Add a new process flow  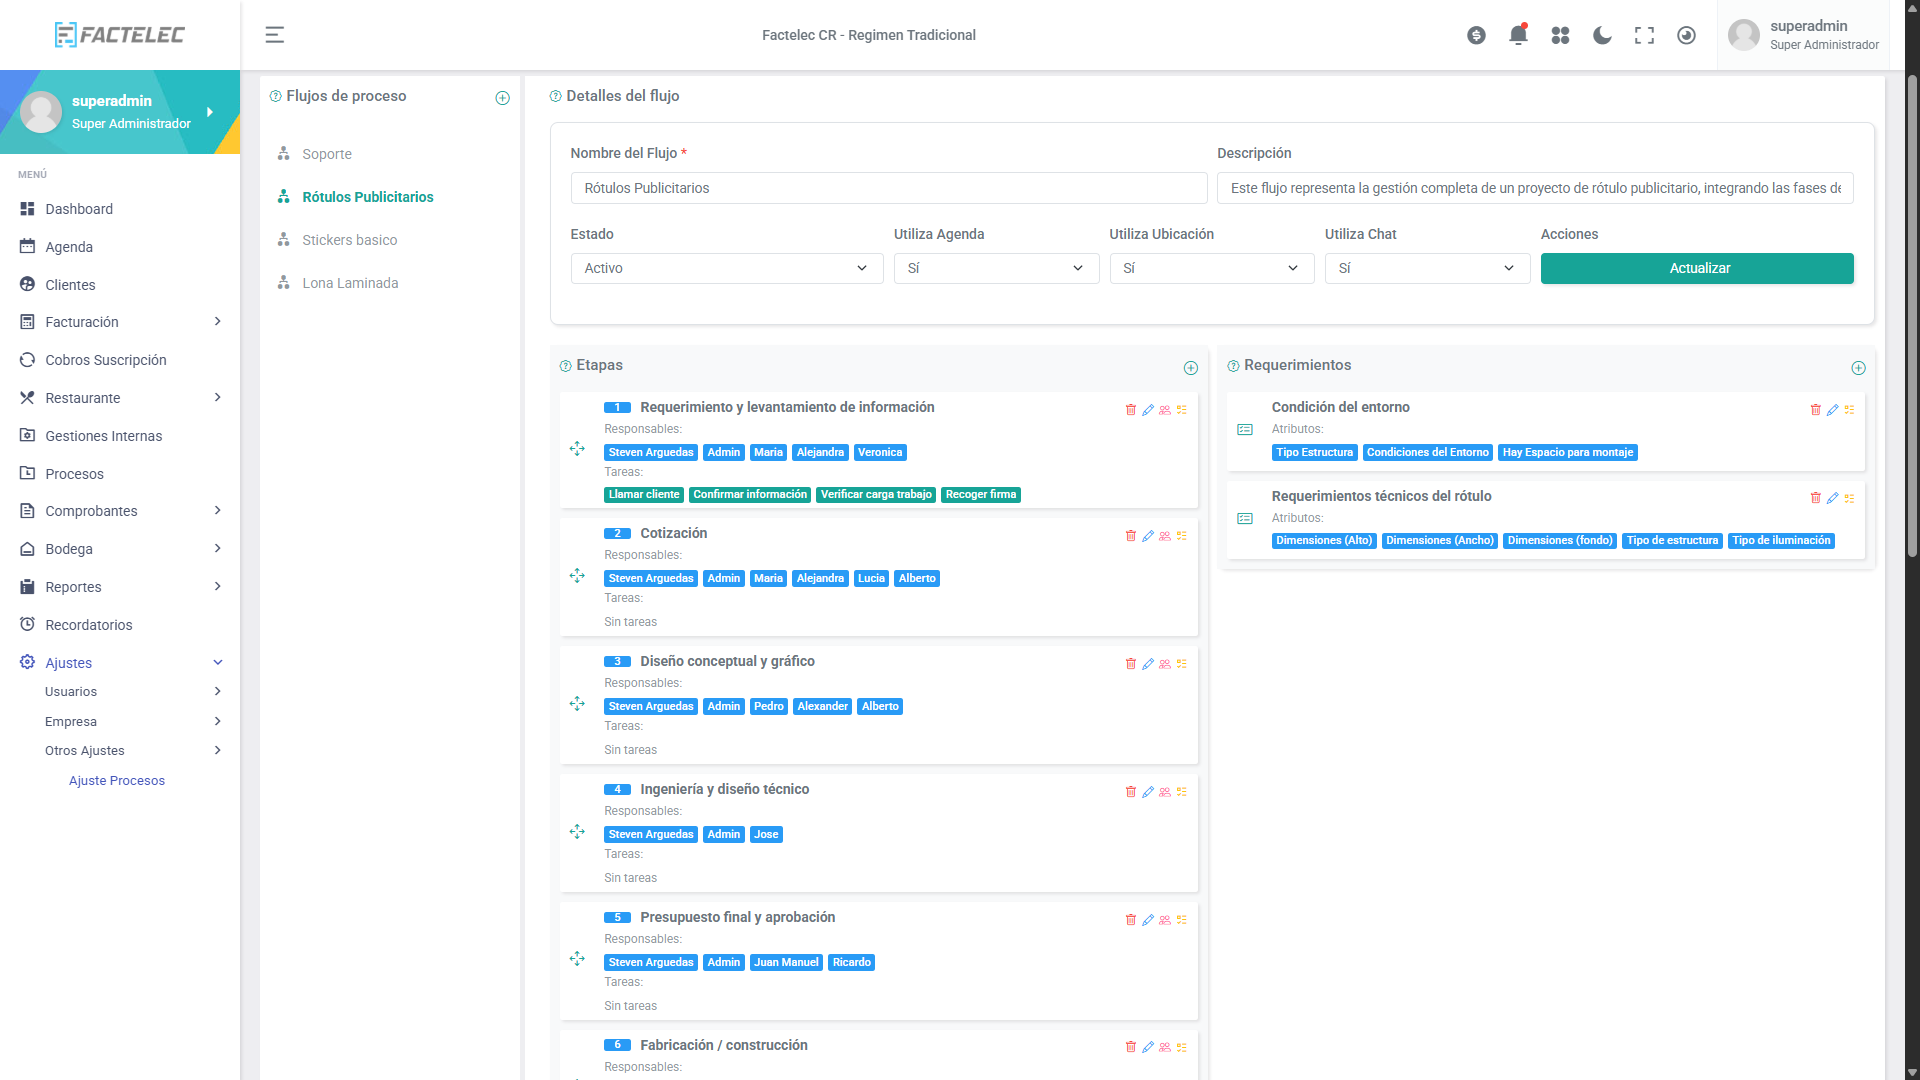pyautogui.click(x=502, y=98)
